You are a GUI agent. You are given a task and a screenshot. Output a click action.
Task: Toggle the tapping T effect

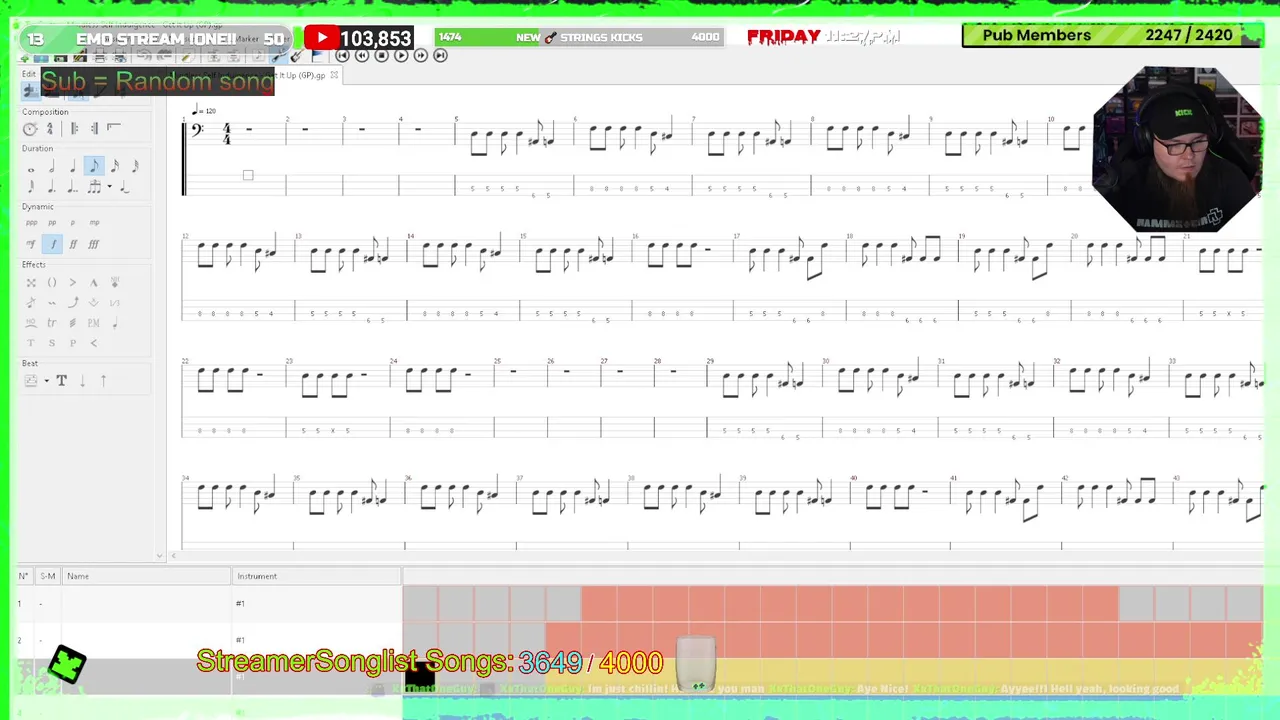[x=31, y=343]
